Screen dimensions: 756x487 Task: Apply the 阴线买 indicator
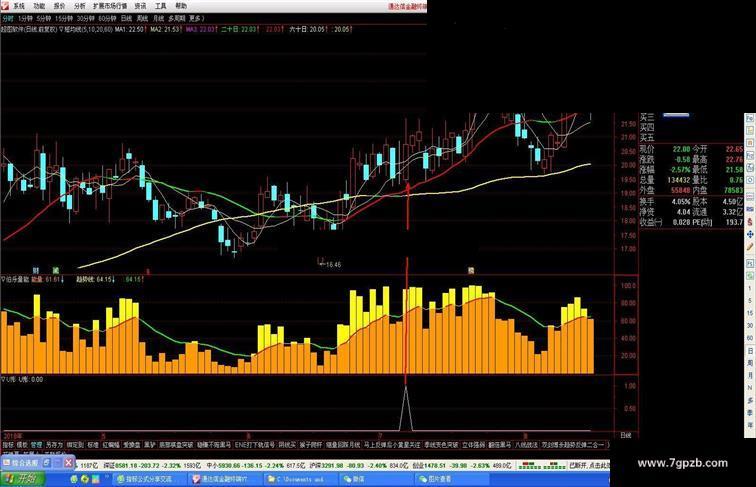287,445
